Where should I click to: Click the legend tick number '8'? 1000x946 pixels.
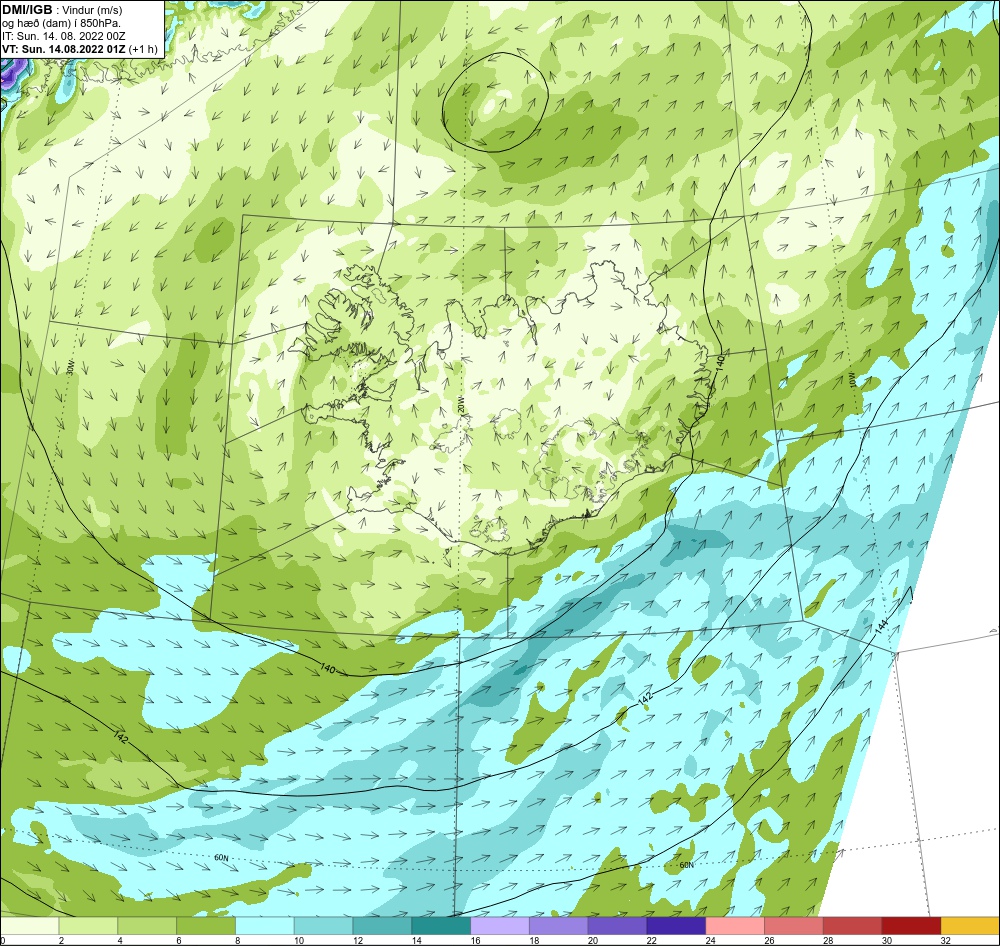(237, 940)
